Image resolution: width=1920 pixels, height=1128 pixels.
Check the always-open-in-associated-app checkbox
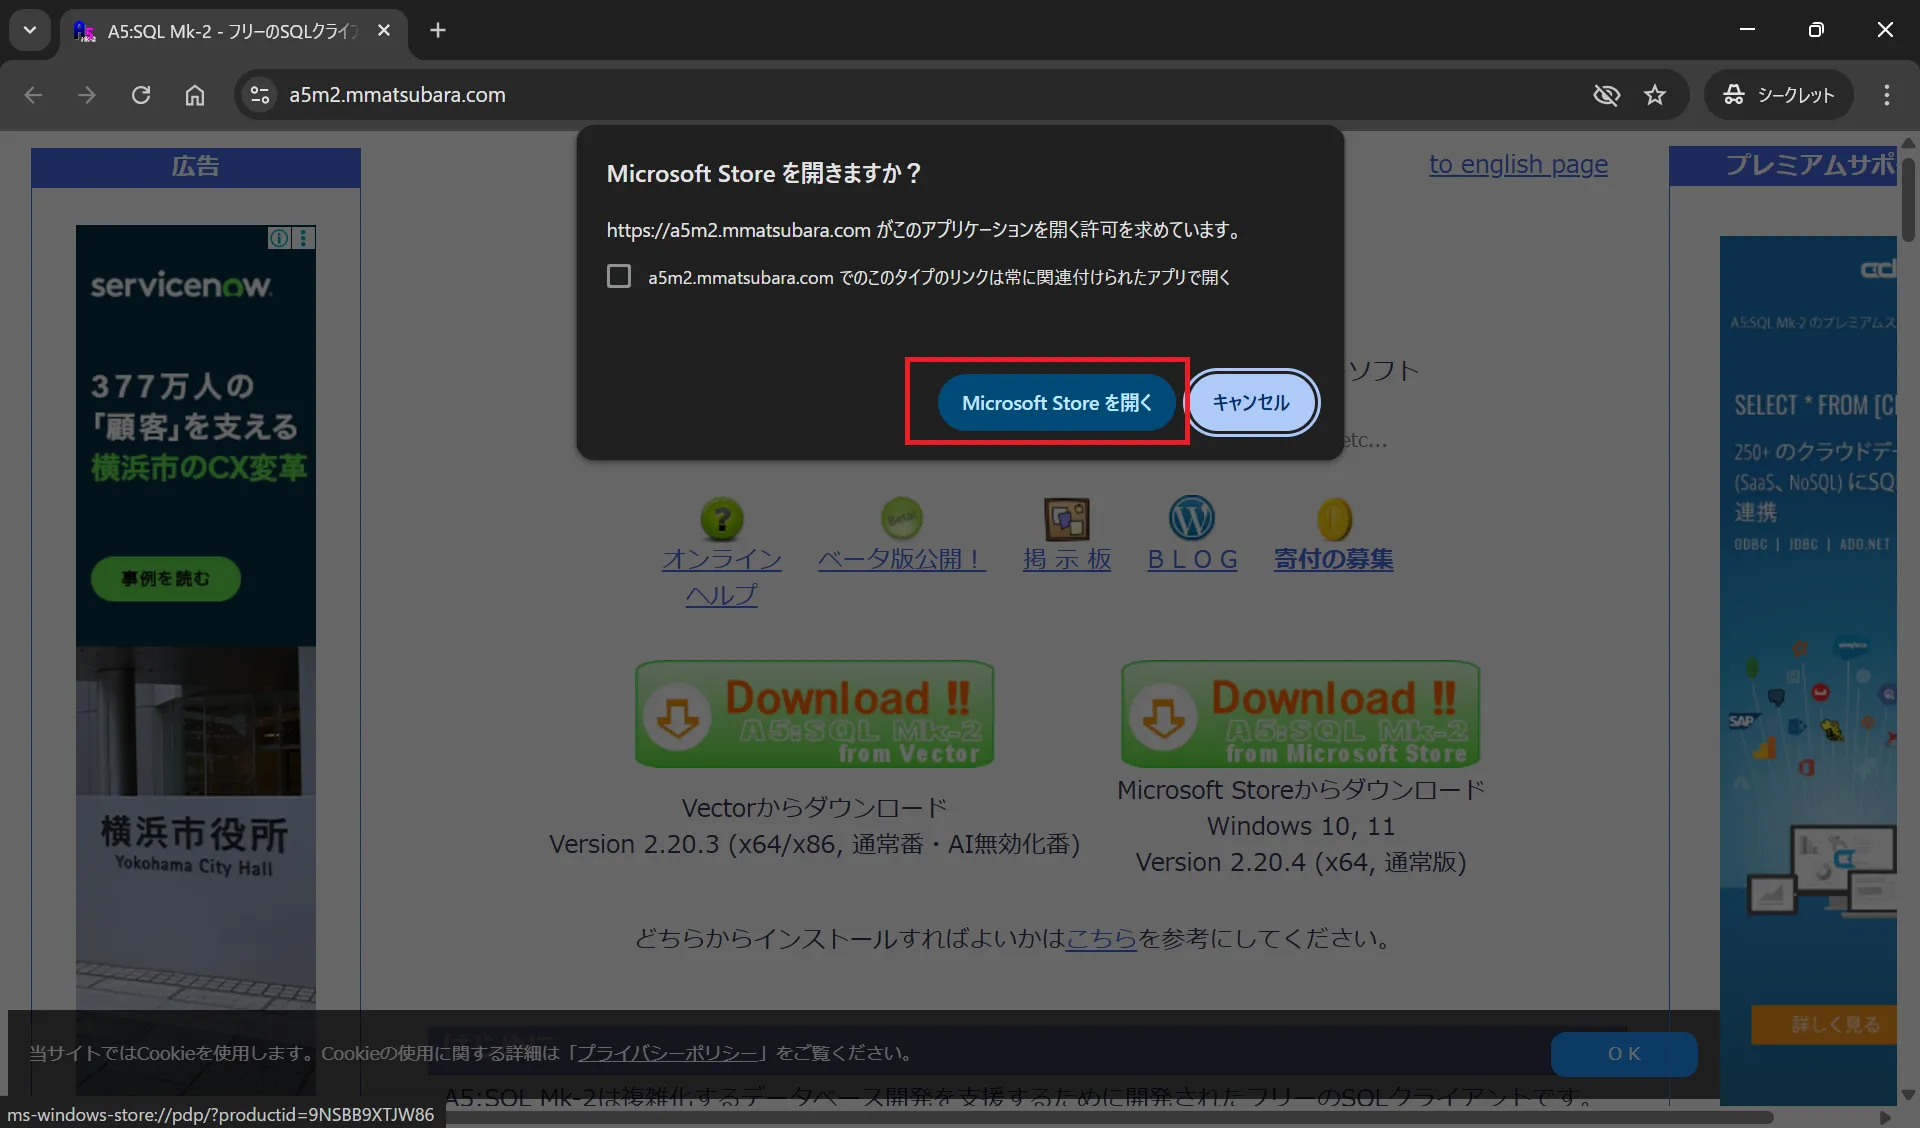pos(619,276)
